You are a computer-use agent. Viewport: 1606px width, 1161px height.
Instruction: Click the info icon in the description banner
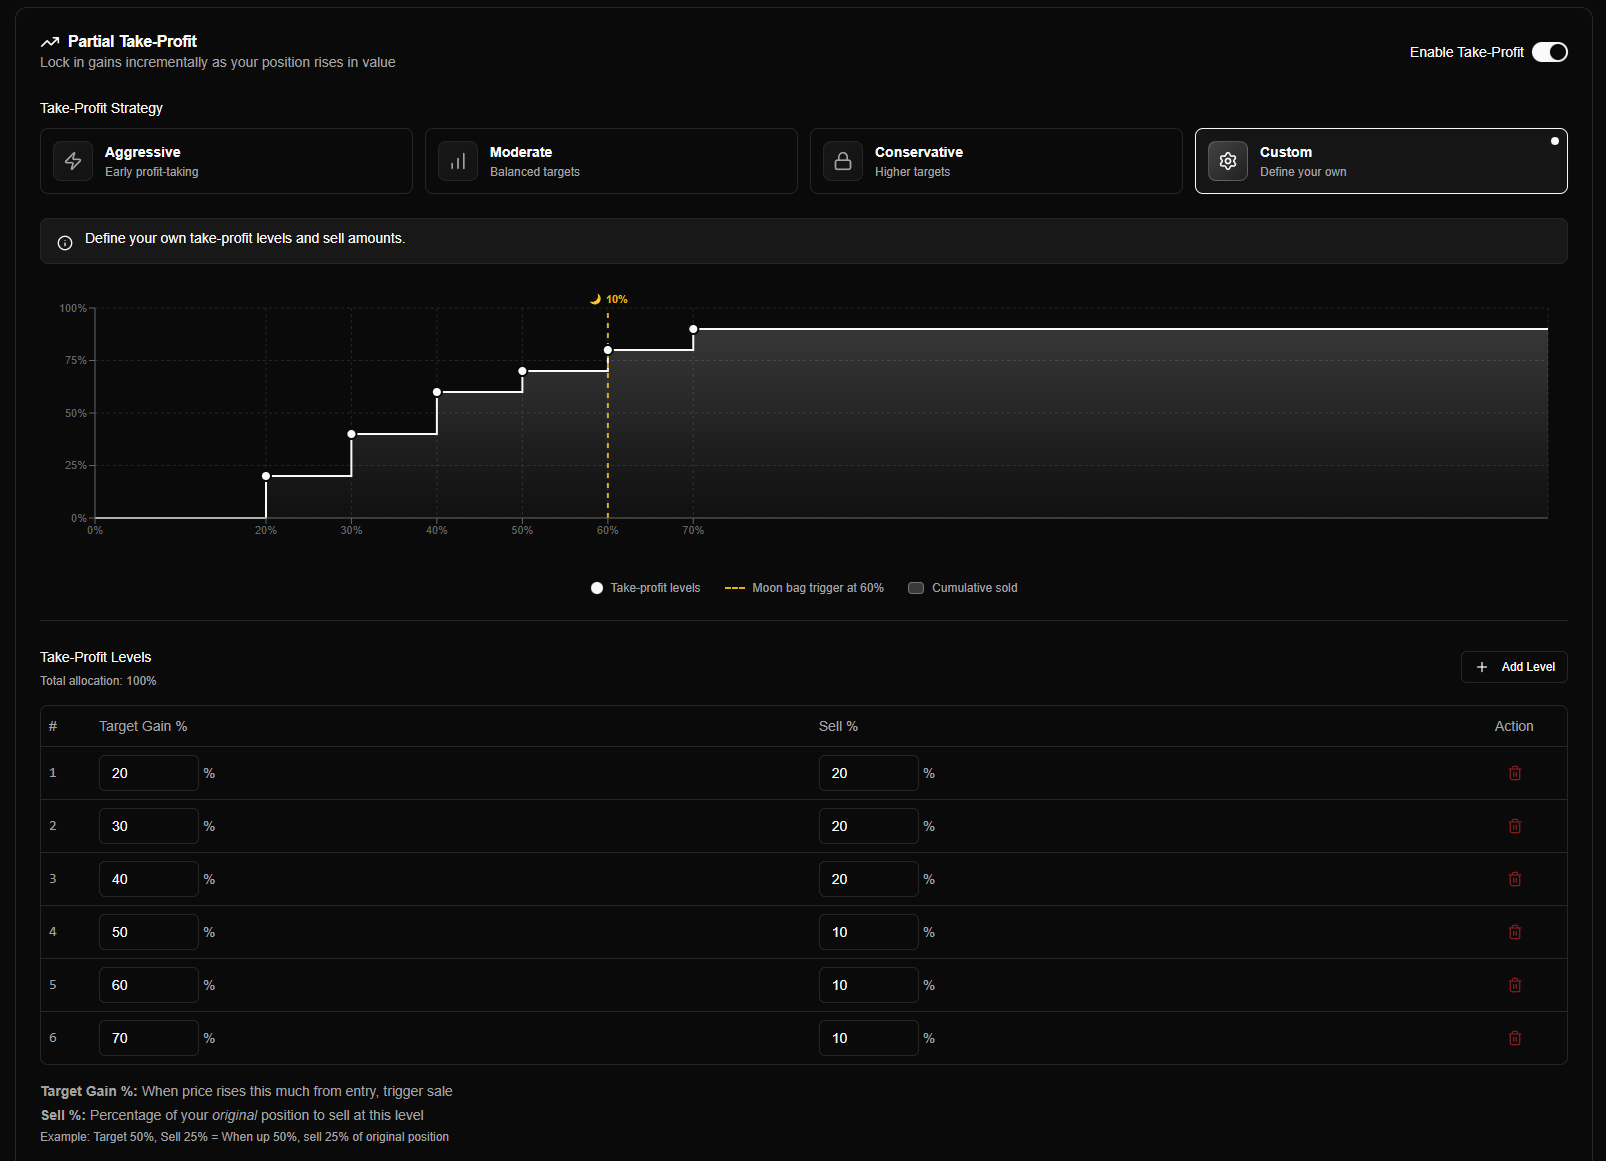click(x=64, y=242)
